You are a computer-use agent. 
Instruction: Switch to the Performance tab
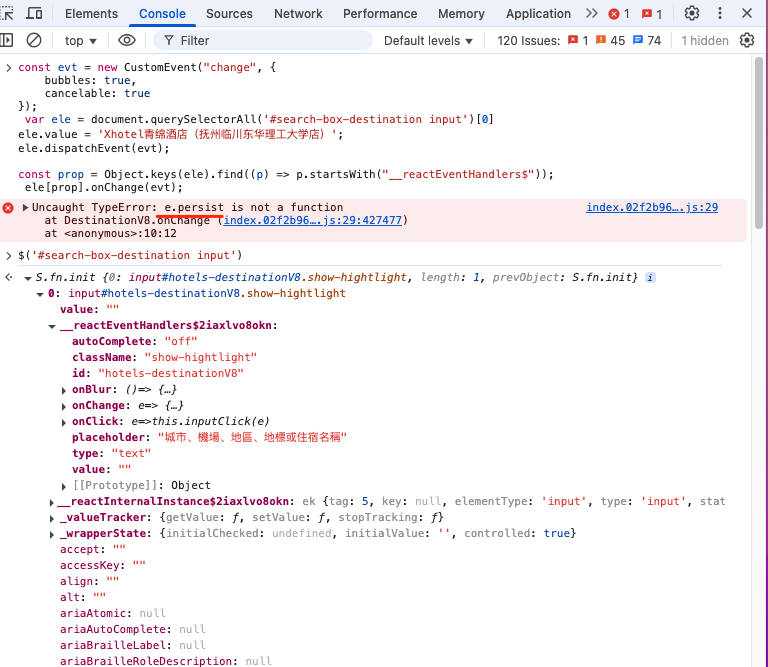pos(380,14)
